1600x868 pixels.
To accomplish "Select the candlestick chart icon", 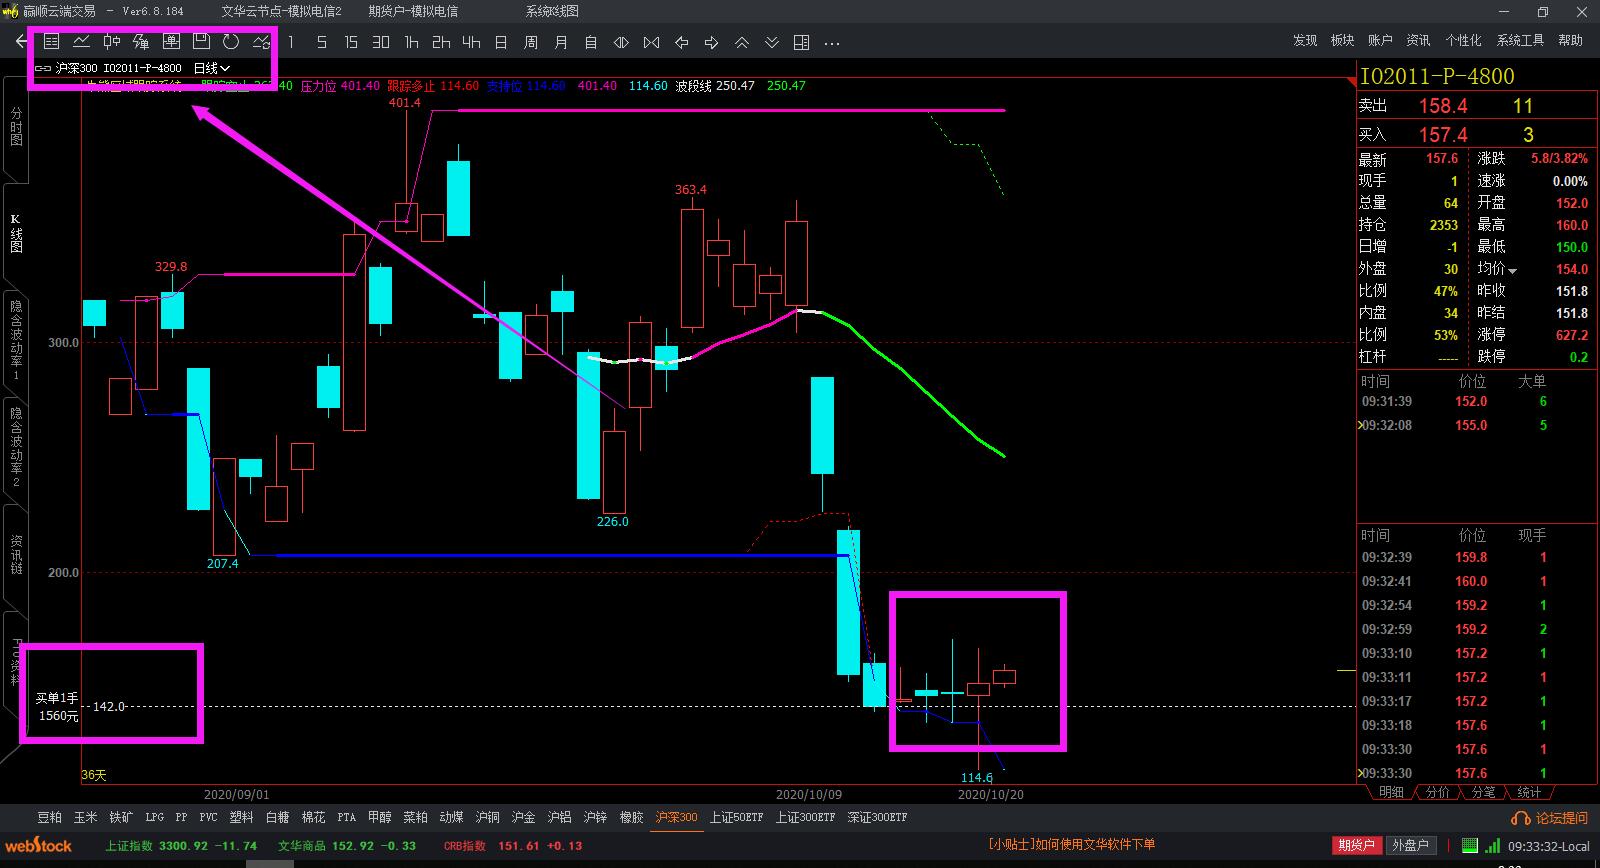I will pyautogui.click(x=111, y=42).
